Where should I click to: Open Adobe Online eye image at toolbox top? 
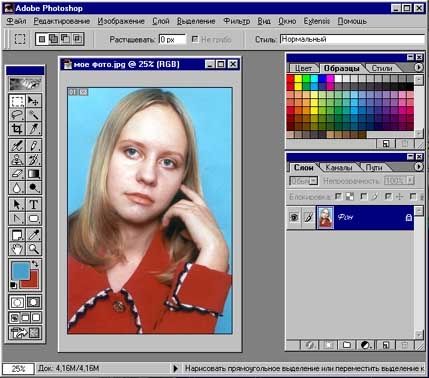tap(25, 84)
